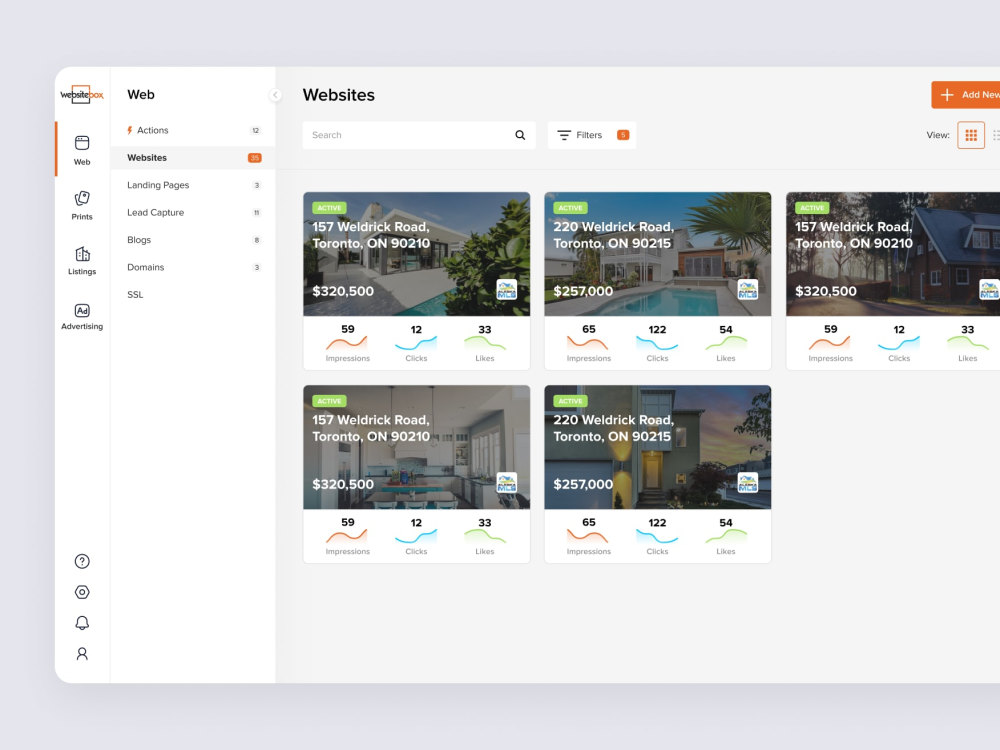Image resolution: width=1000 pixels, height=750 pixels.
Task: Open the help question mark icon
Action: (82, 561)
